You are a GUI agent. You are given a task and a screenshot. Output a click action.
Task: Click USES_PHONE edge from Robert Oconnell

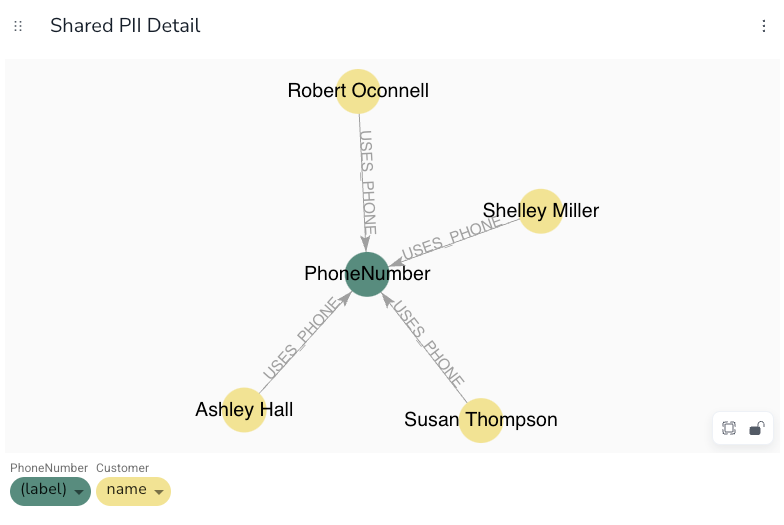pyautogui.click(x=368, y=182)
